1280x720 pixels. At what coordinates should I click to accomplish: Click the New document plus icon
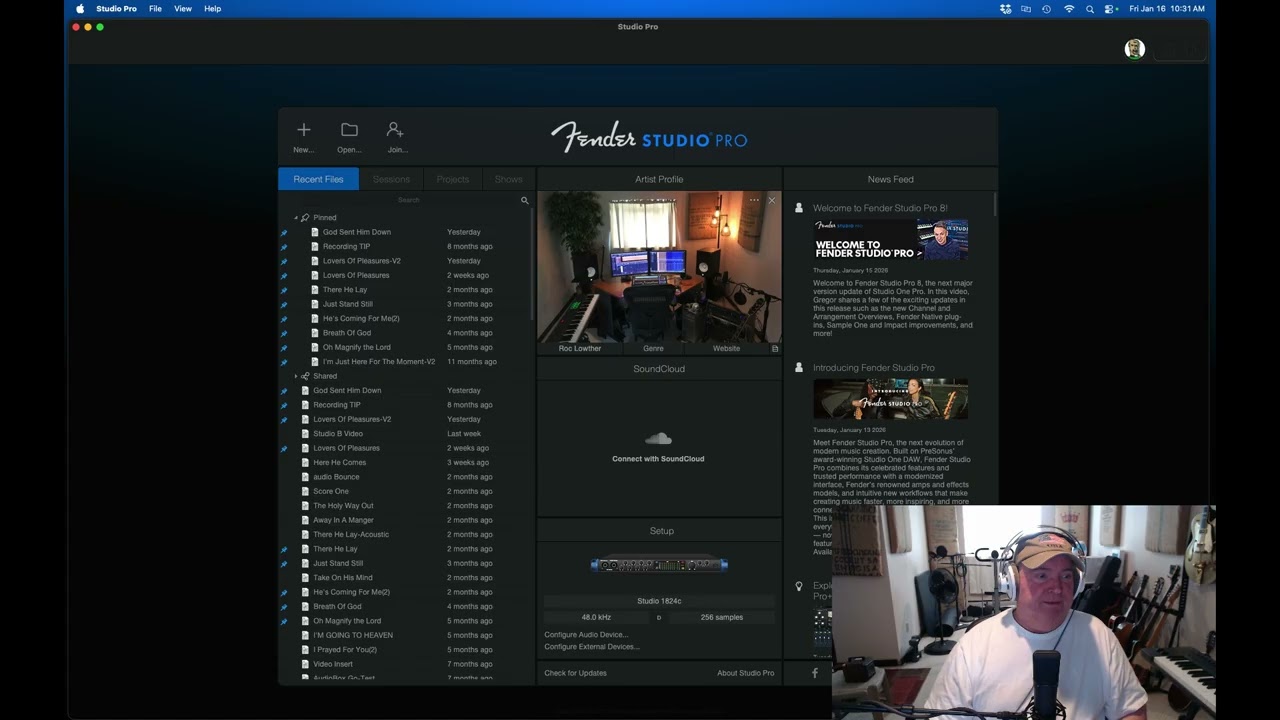[303, 130]
